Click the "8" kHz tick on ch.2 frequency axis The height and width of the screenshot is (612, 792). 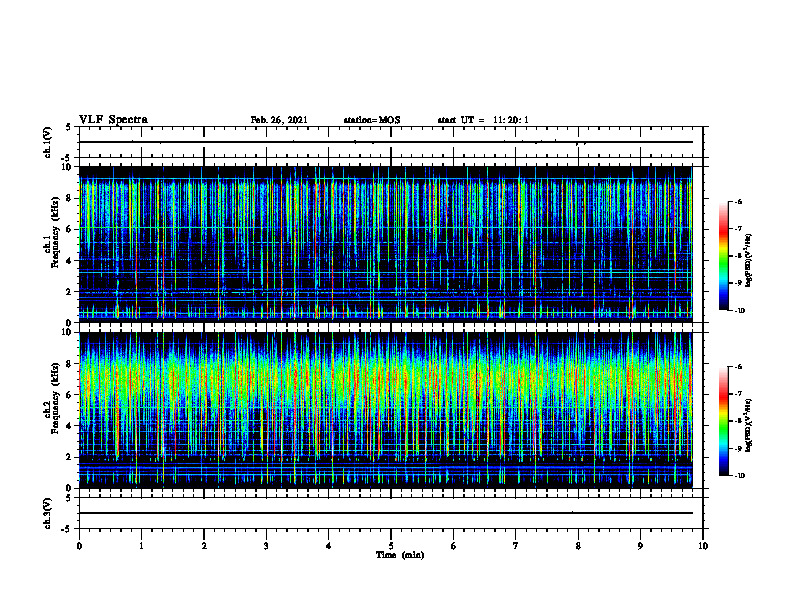coord(71,364)
